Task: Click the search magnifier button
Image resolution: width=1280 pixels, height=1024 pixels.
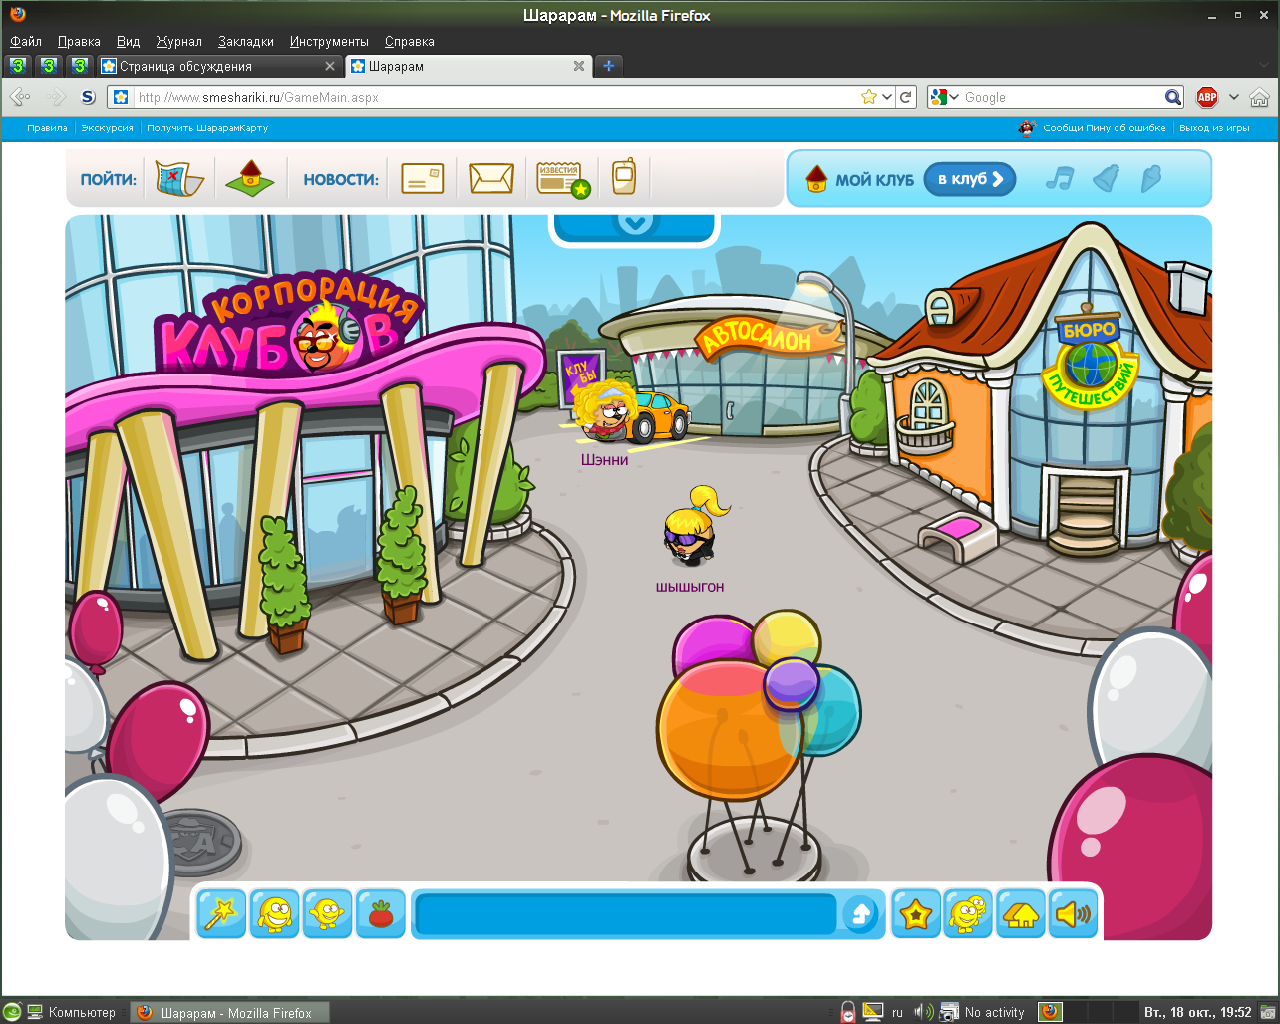Action: click(1174, 97)
